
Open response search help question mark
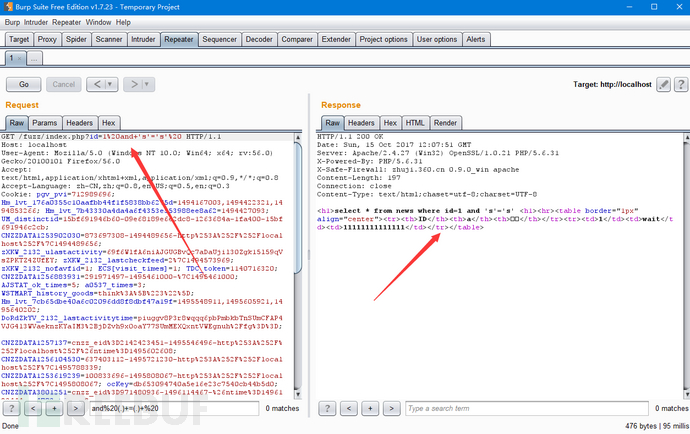click(x=327, y=408)
